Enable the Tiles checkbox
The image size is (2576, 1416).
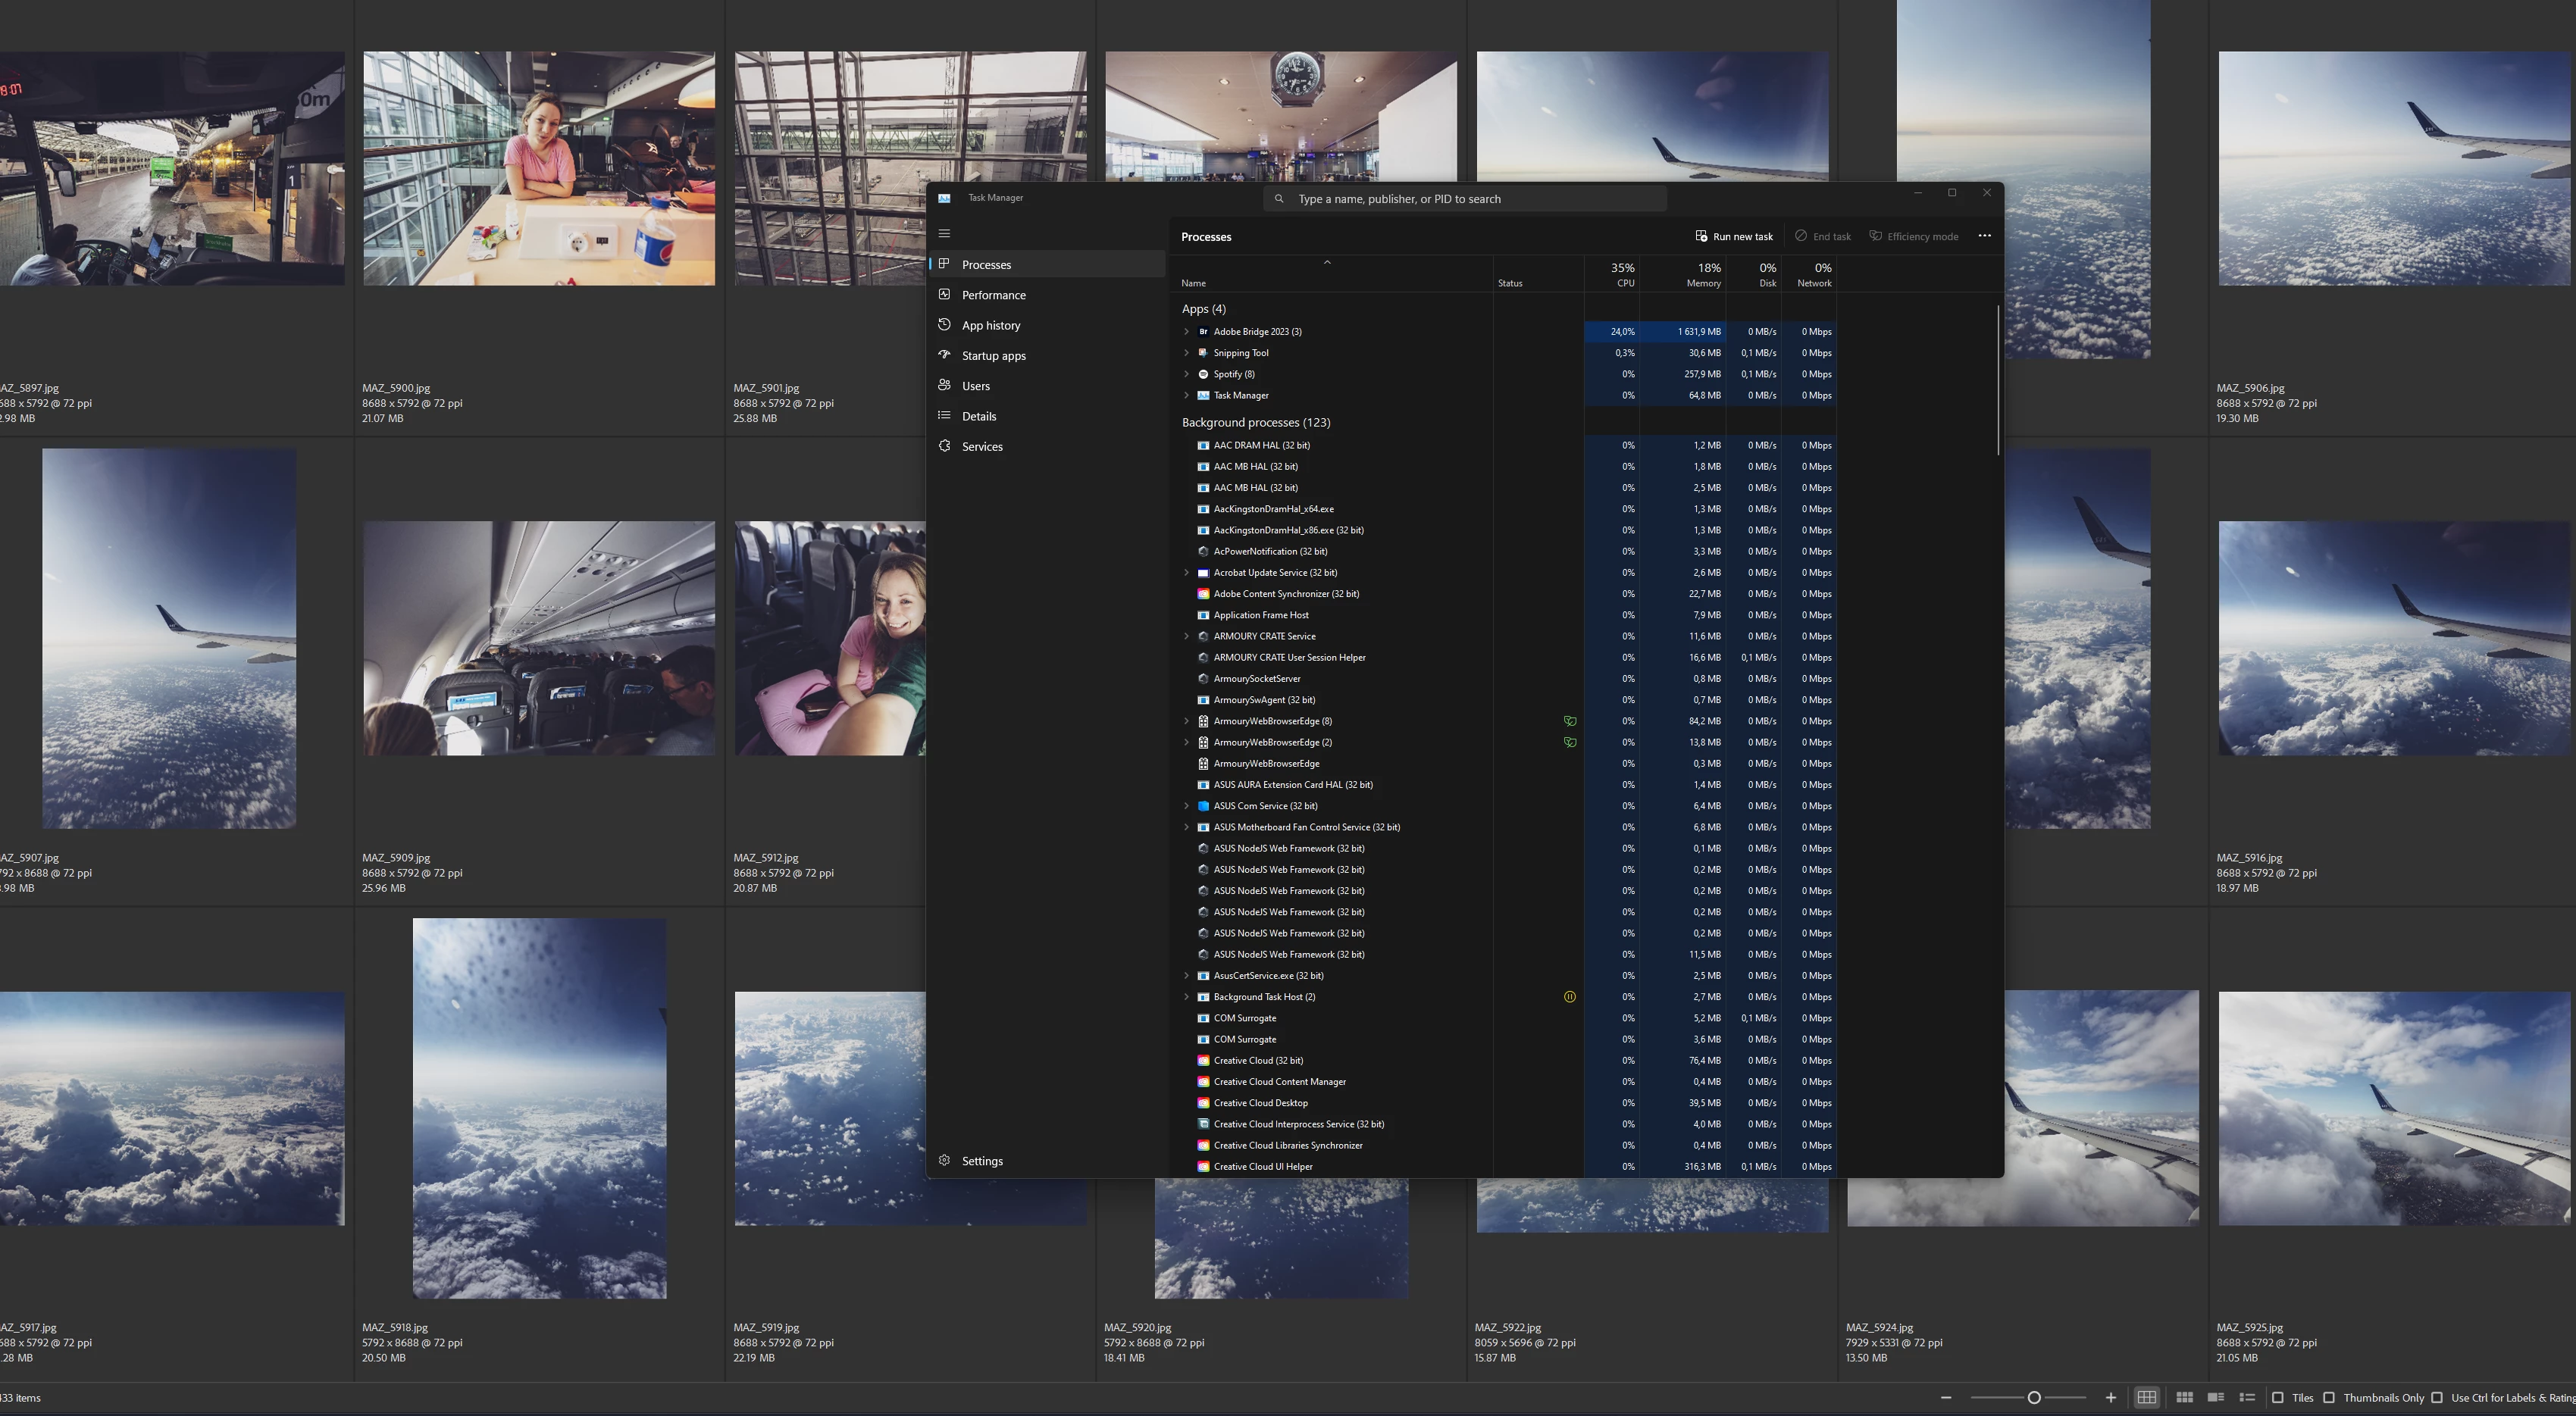(2279, 1398)
